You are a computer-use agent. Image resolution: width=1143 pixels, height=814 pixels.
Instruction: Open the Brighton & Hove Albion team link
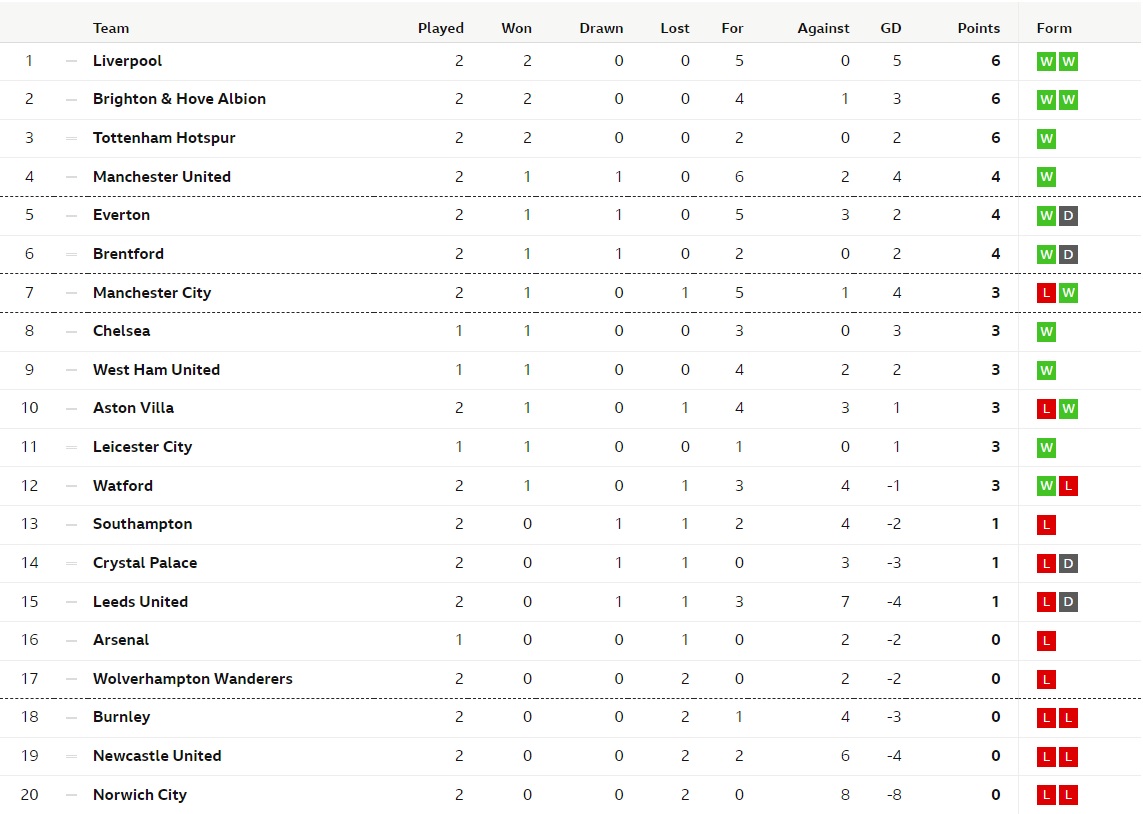[179, 99]
